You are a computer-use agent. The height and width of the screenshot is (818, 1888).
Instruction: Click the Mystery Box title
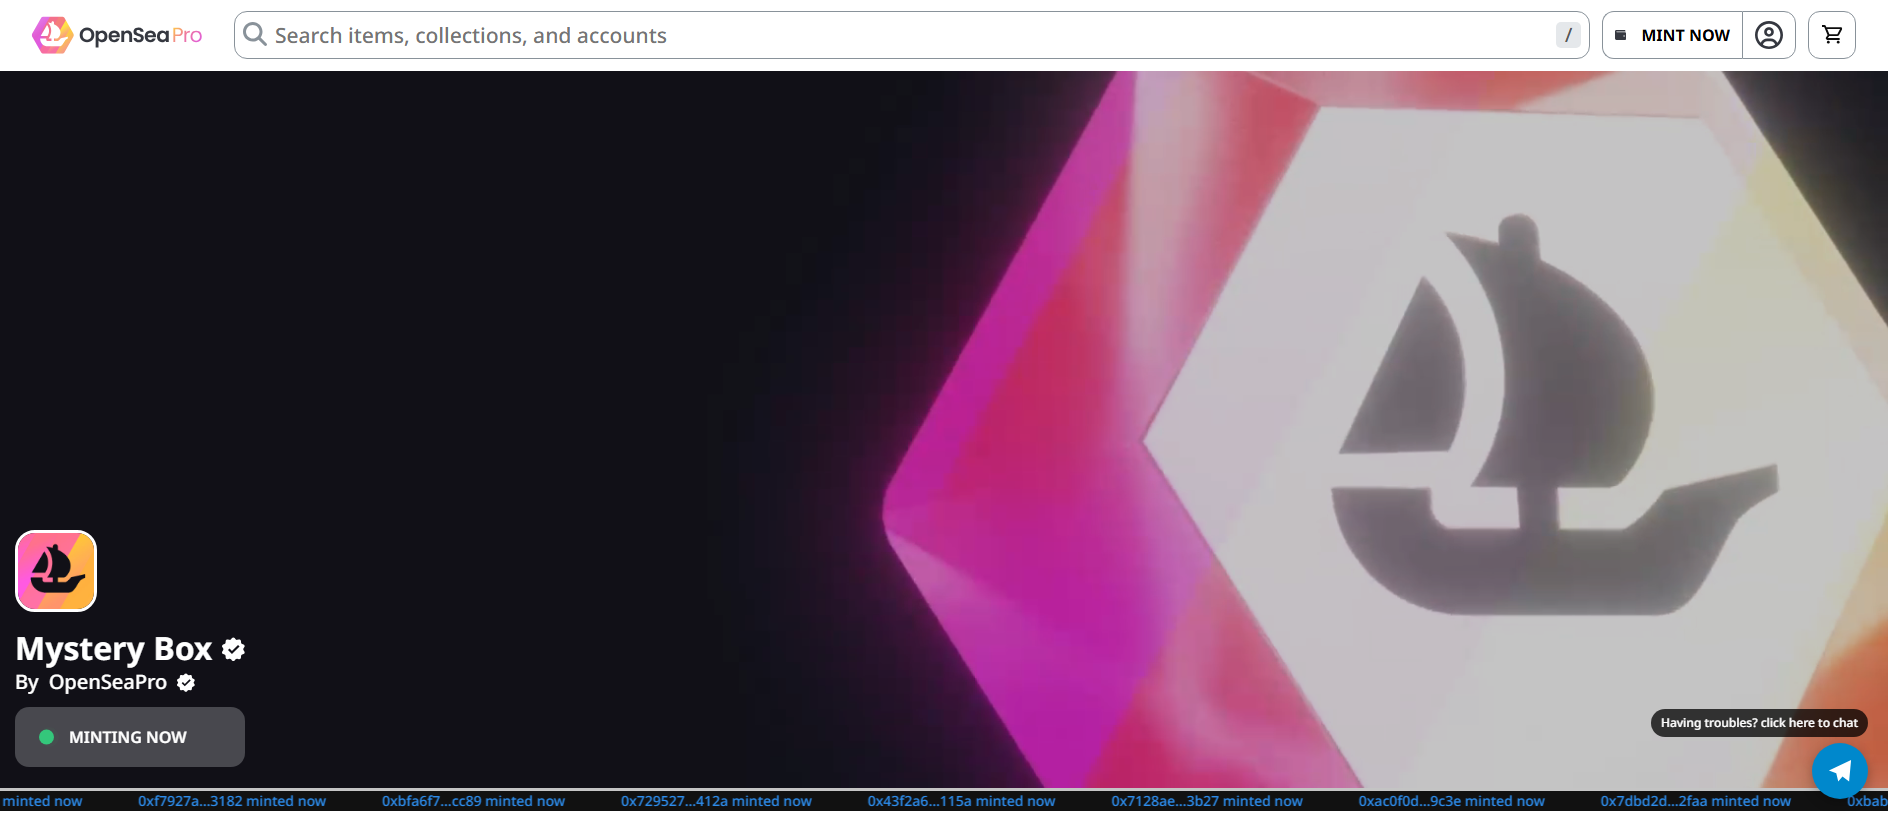point(114,649)
